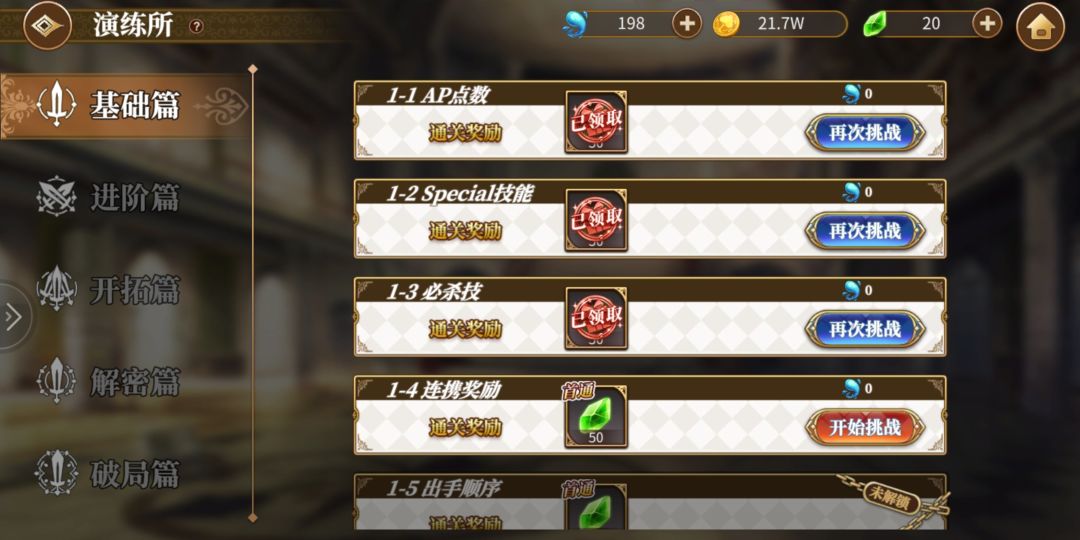Click 再次挑战 for stage 1-2 Special技能

864,231
